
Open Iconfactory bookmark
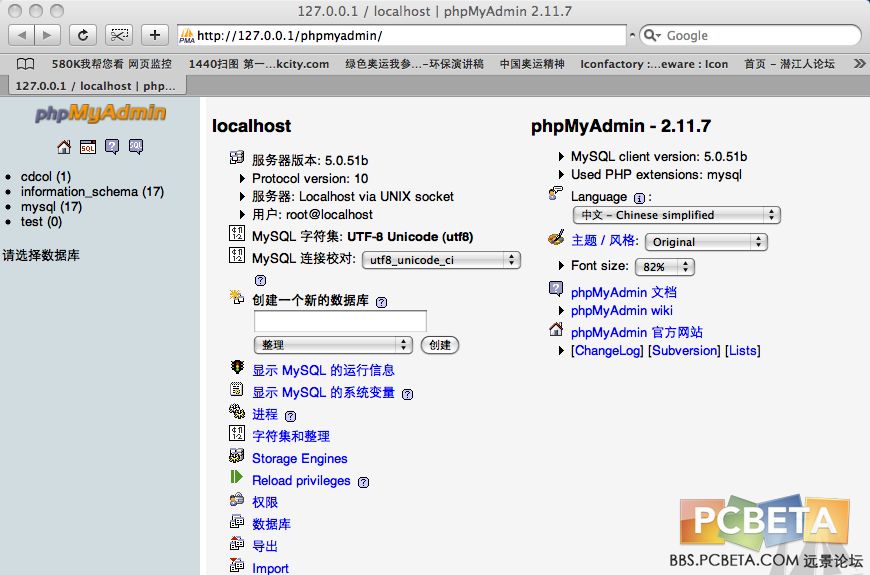pos(654,64)
